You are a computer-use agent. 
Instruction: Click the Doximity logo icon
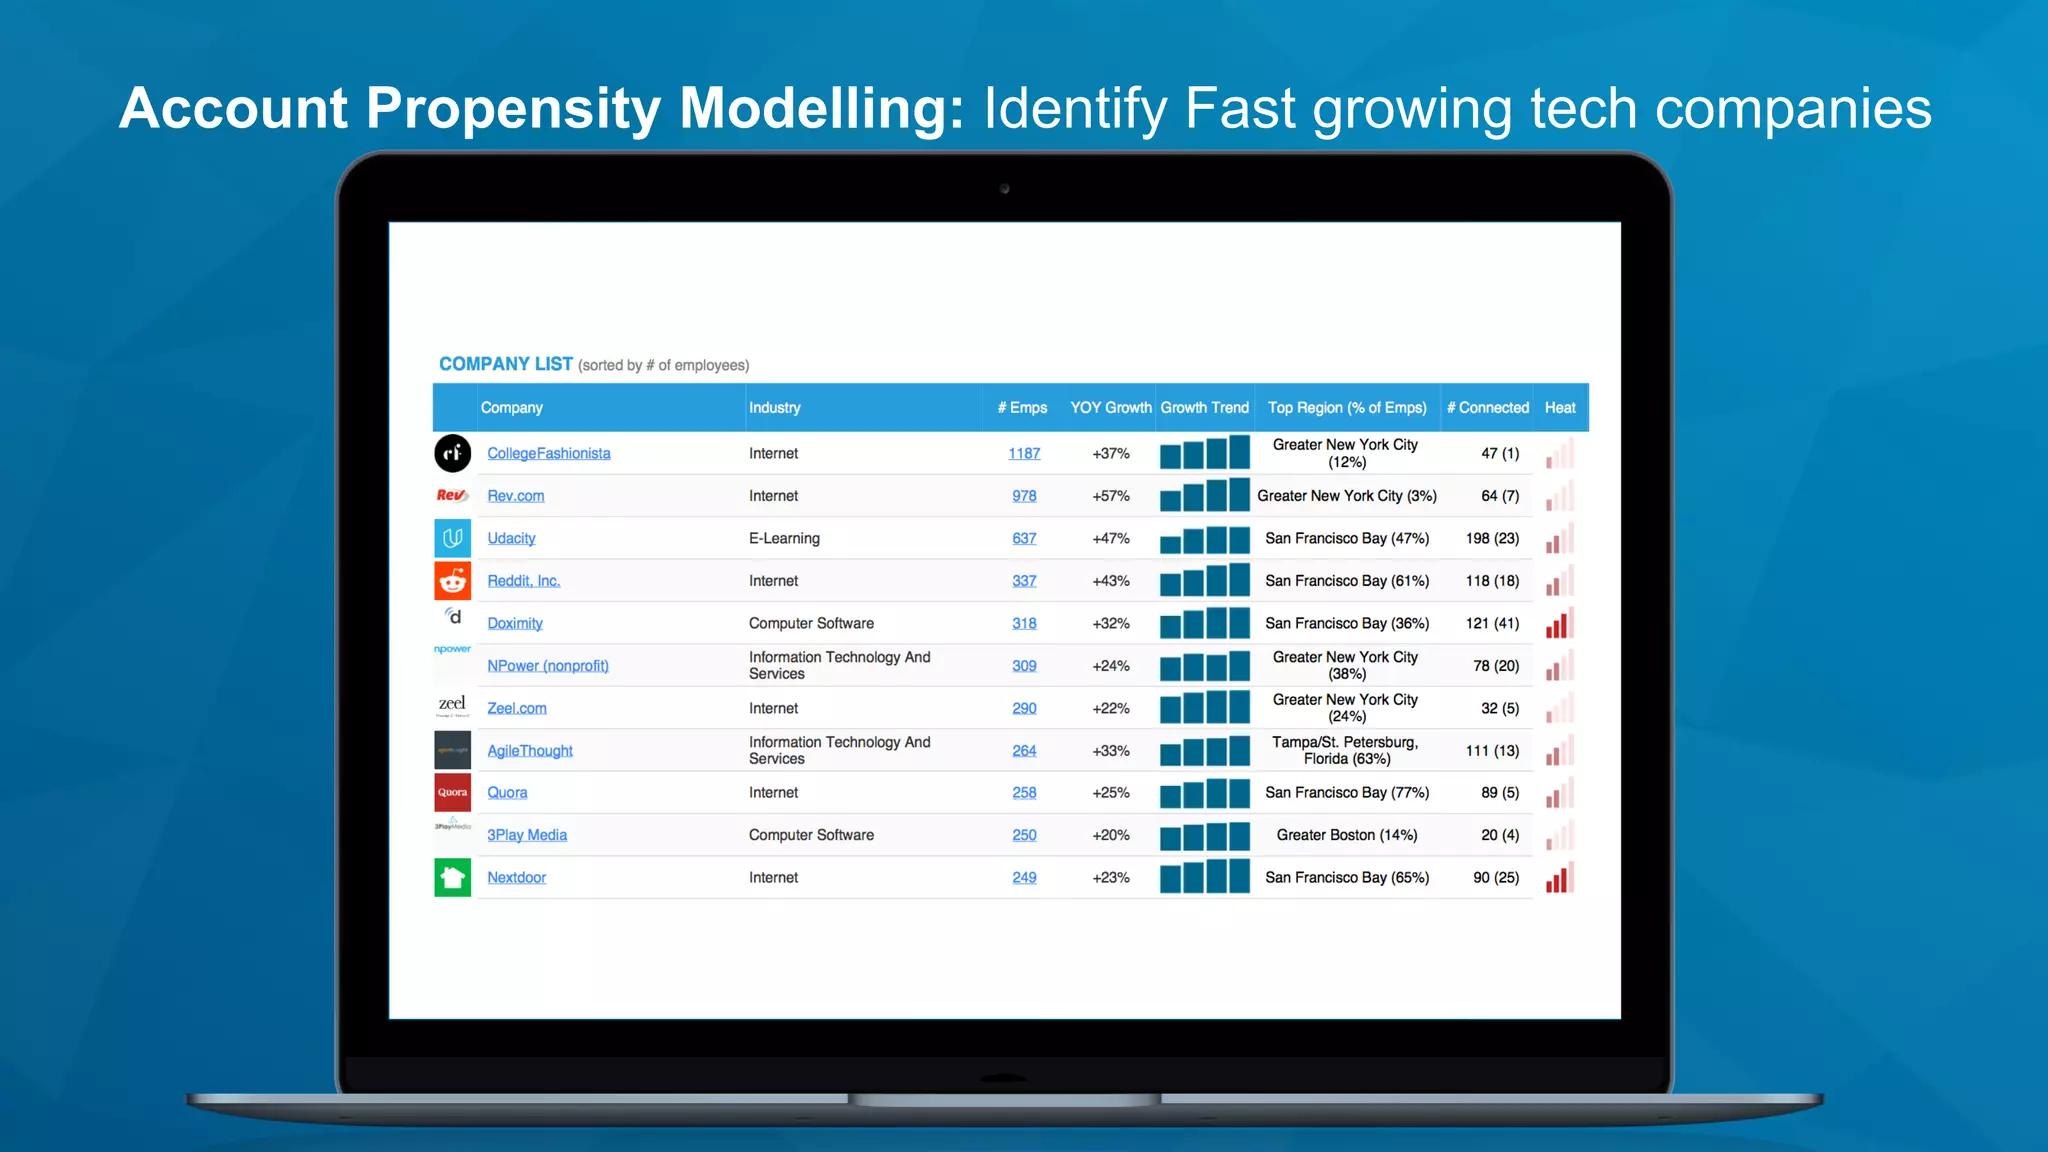453,616
